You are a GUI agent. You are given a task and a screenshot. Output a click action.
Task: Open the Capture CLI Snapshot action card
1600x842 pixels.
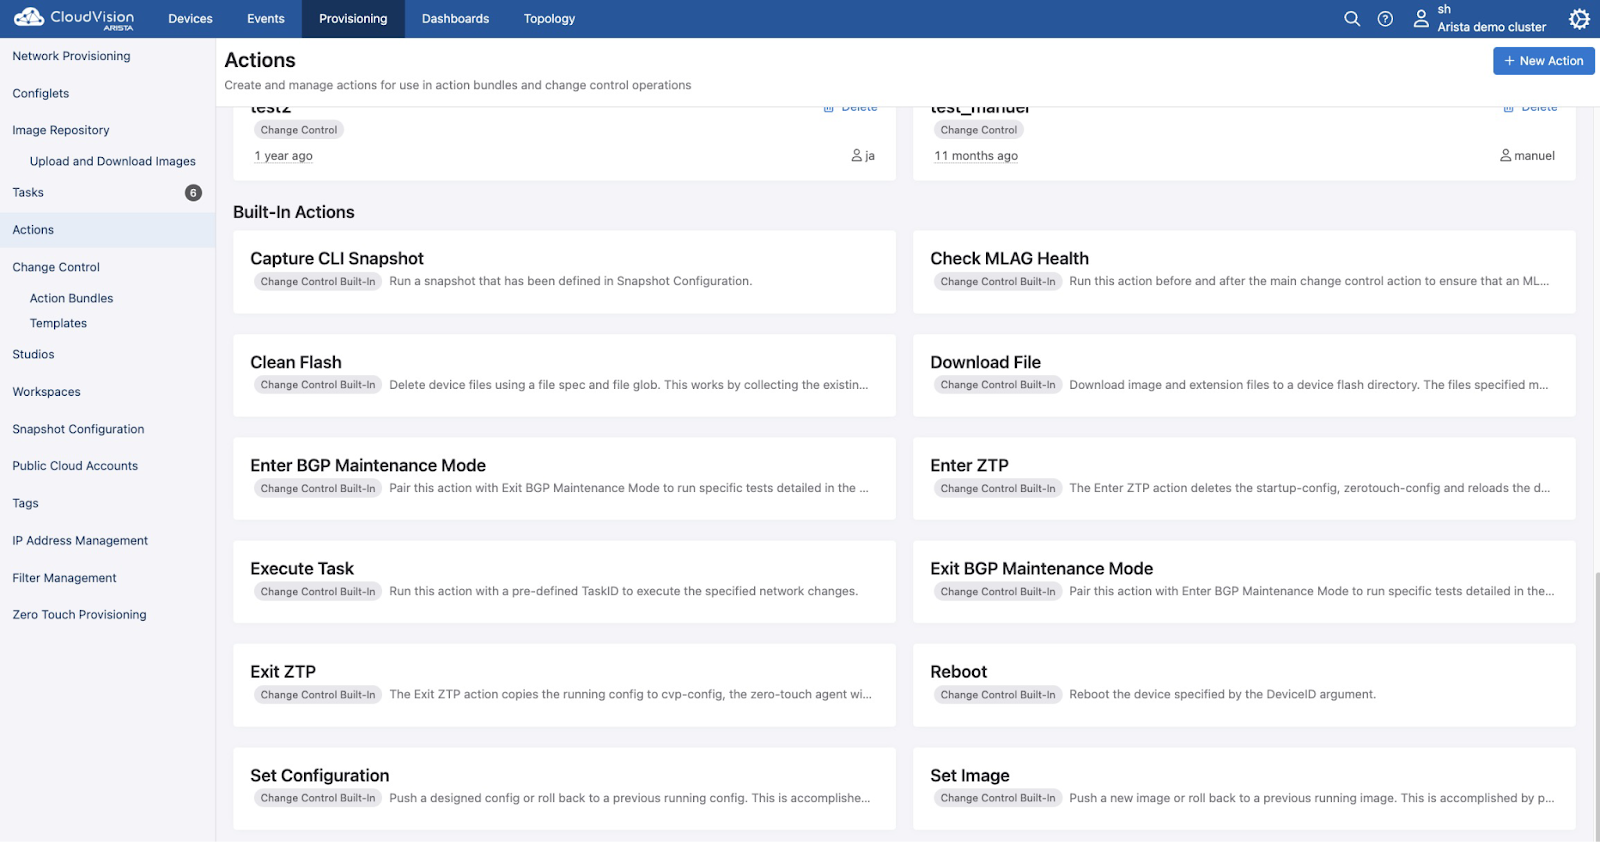click(564, 271)
